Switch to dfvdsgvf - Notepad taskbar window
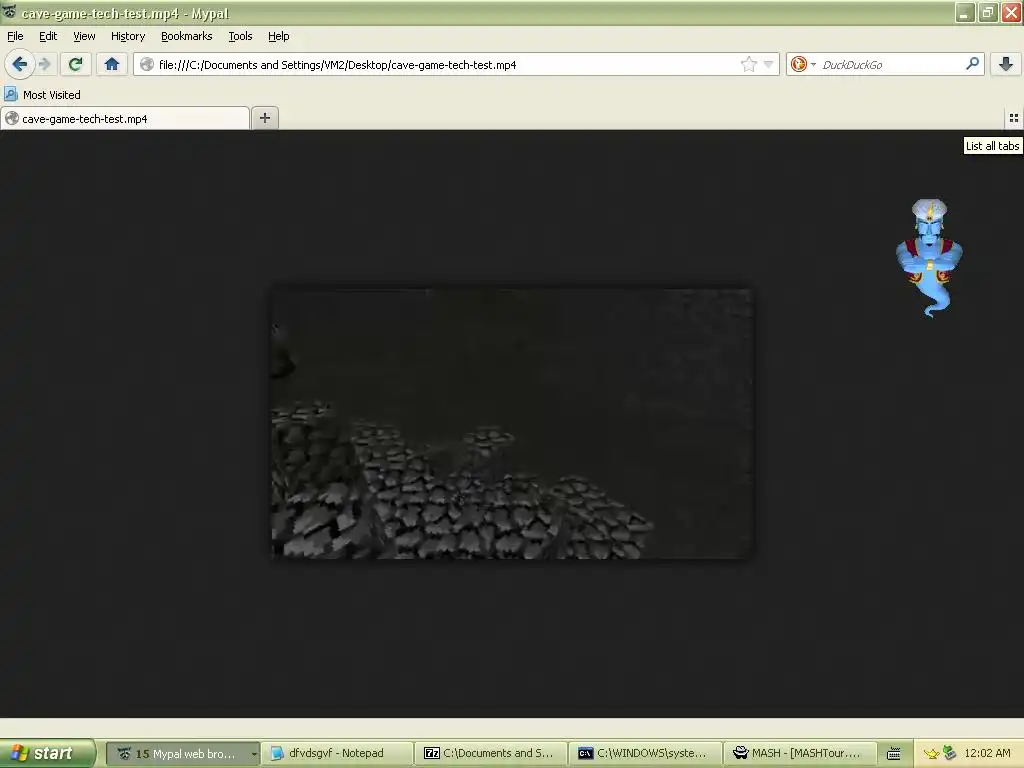1024x768 pixels. [337, 753]
